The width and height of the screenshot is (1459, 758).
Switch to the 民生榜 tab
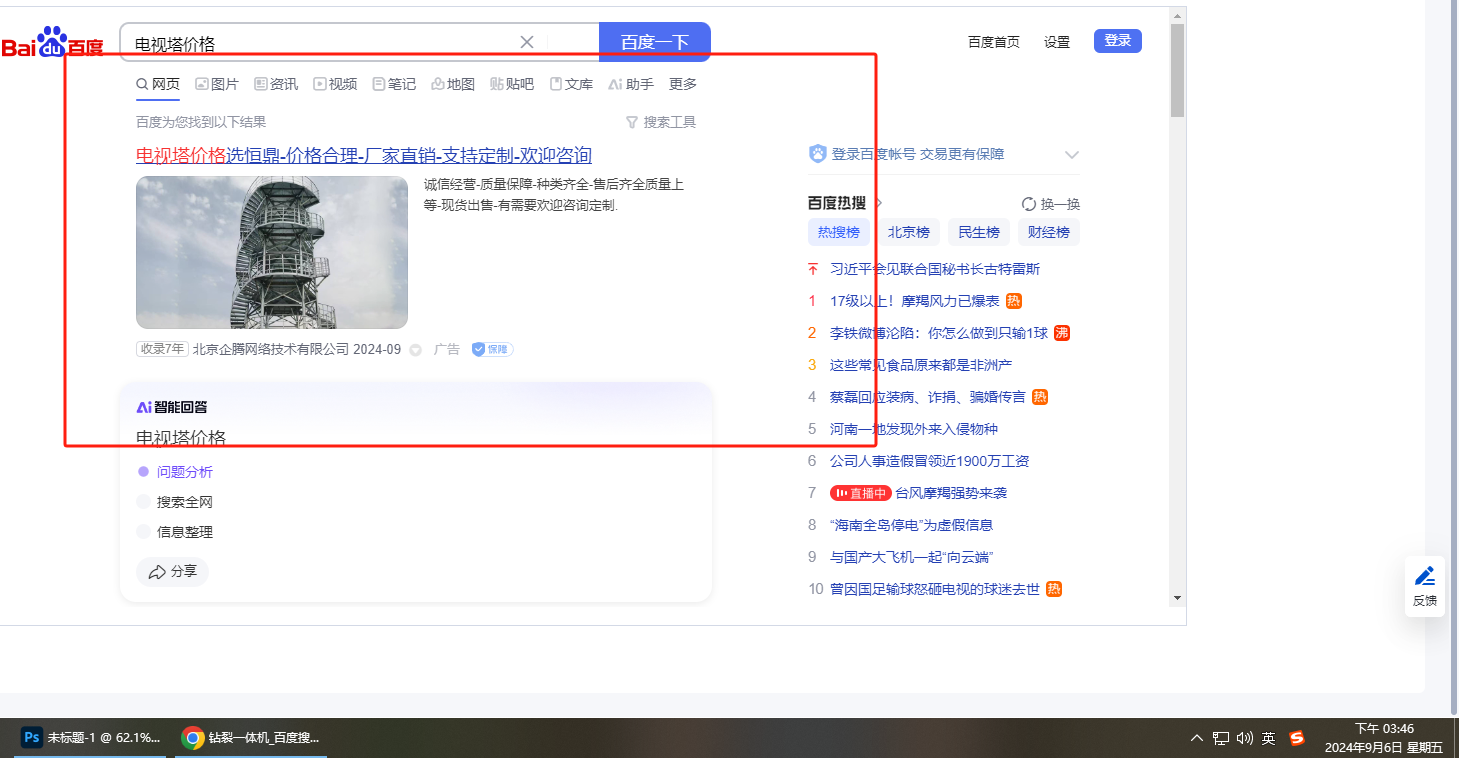979,232
